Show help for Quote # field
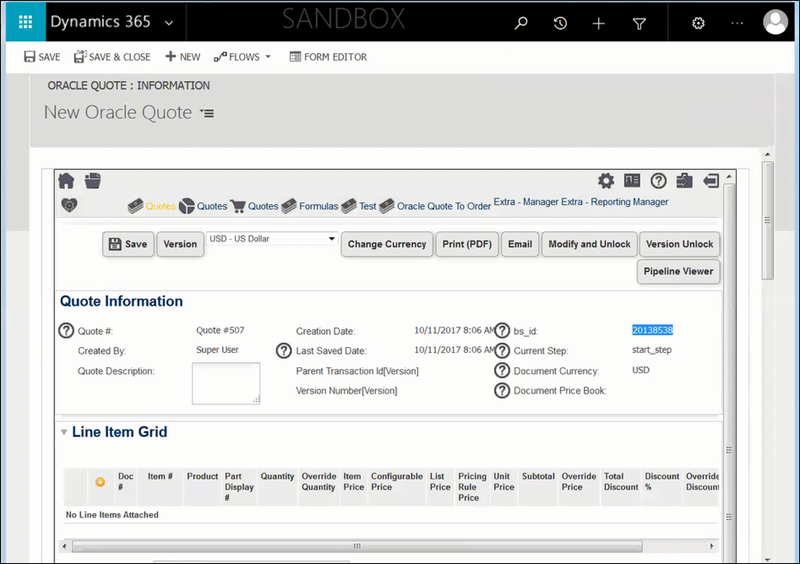This screenshot has height=564, width=800. (x=66, y=331)
